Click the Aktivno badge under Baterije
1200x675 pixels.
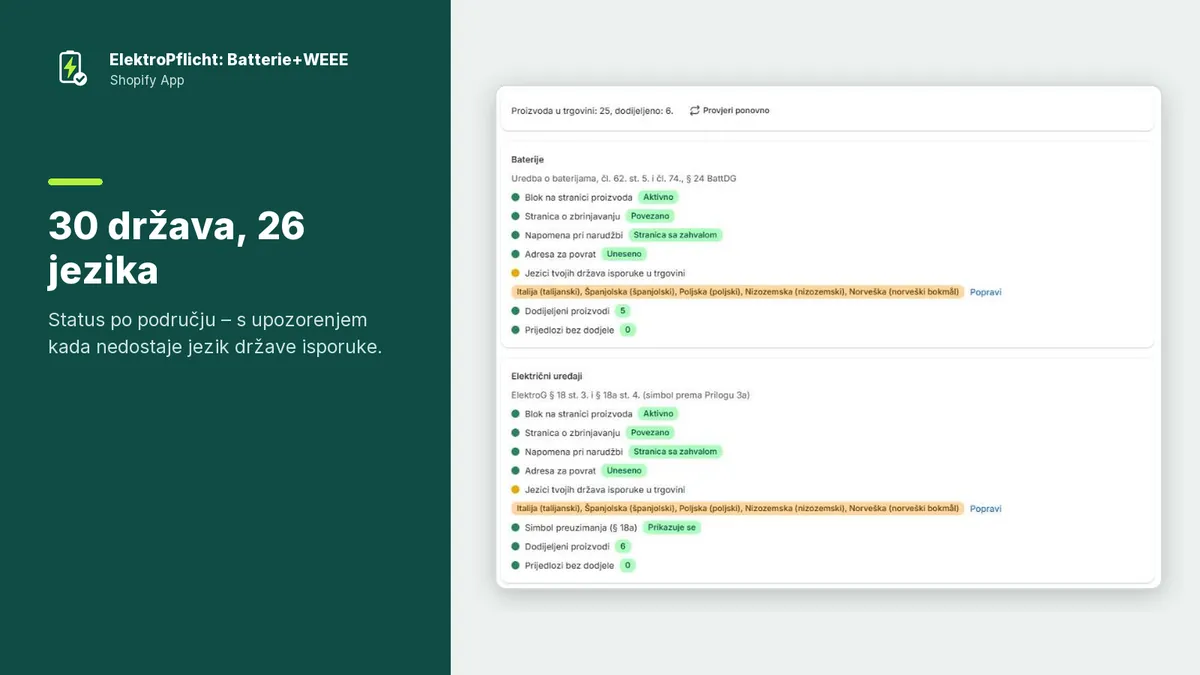(x=659, y=197)
